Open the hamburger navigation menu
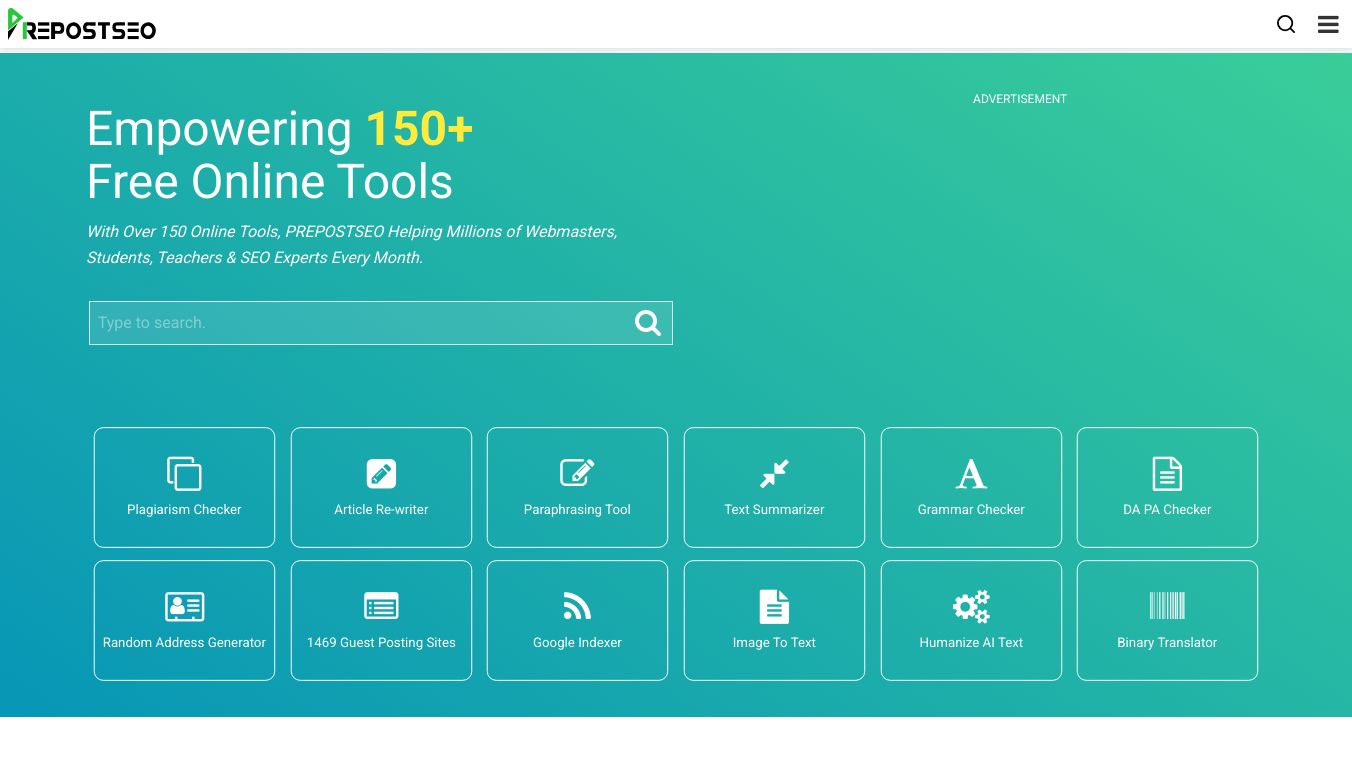This screenshot has width=1352, height=760. coord(1328,24)
